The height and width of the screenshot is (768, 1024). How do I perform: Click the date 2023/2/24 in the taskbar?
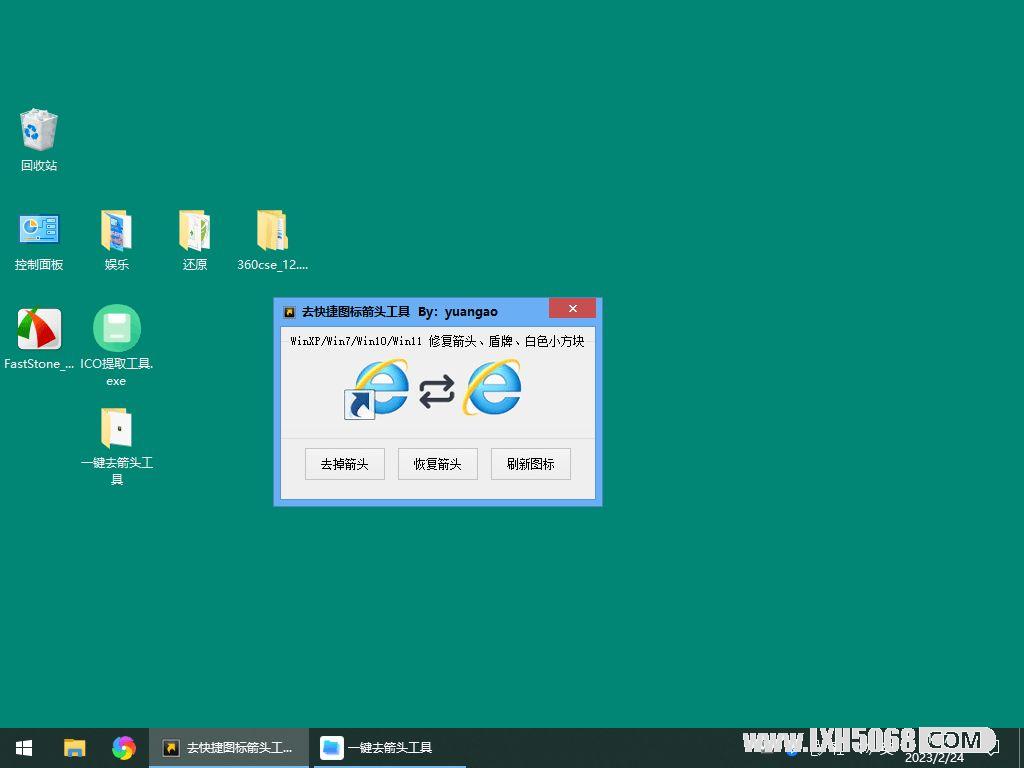pos(934,758)
